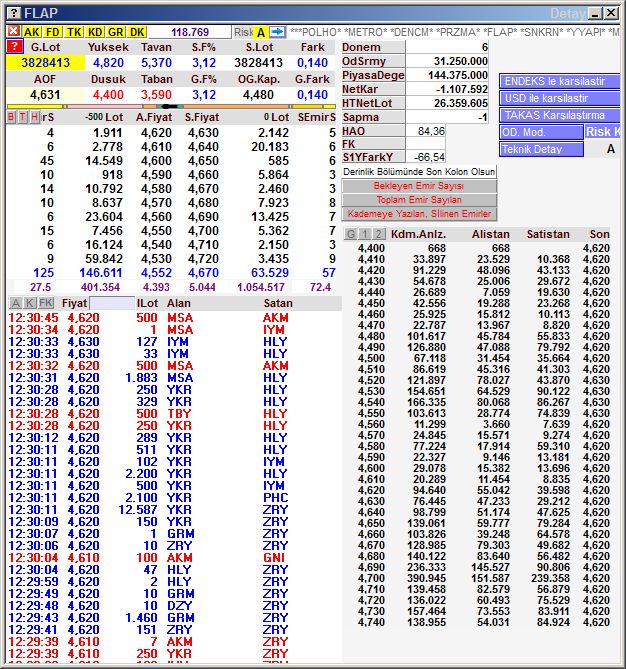Click the Kdm.Anlz. column header
Image resolution: width=626 pixels, height=669 pixels.
pos(419,234)
